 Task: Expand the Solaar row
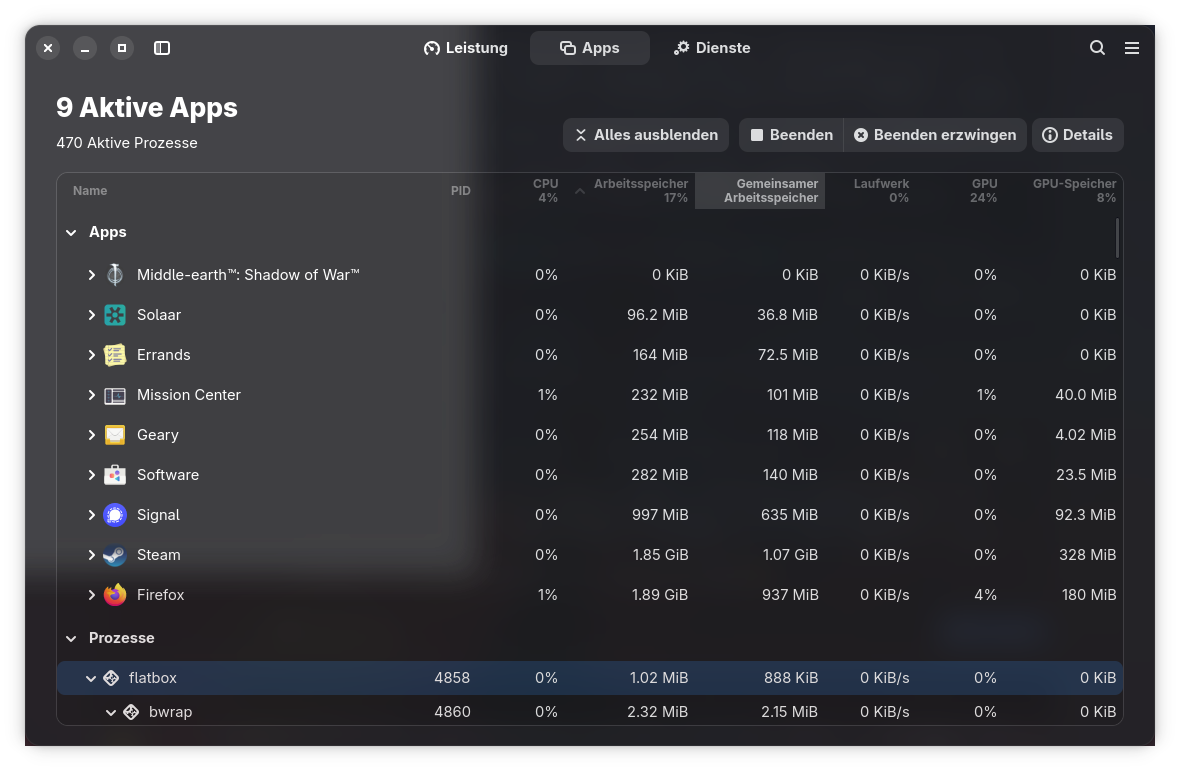(92, 315)
